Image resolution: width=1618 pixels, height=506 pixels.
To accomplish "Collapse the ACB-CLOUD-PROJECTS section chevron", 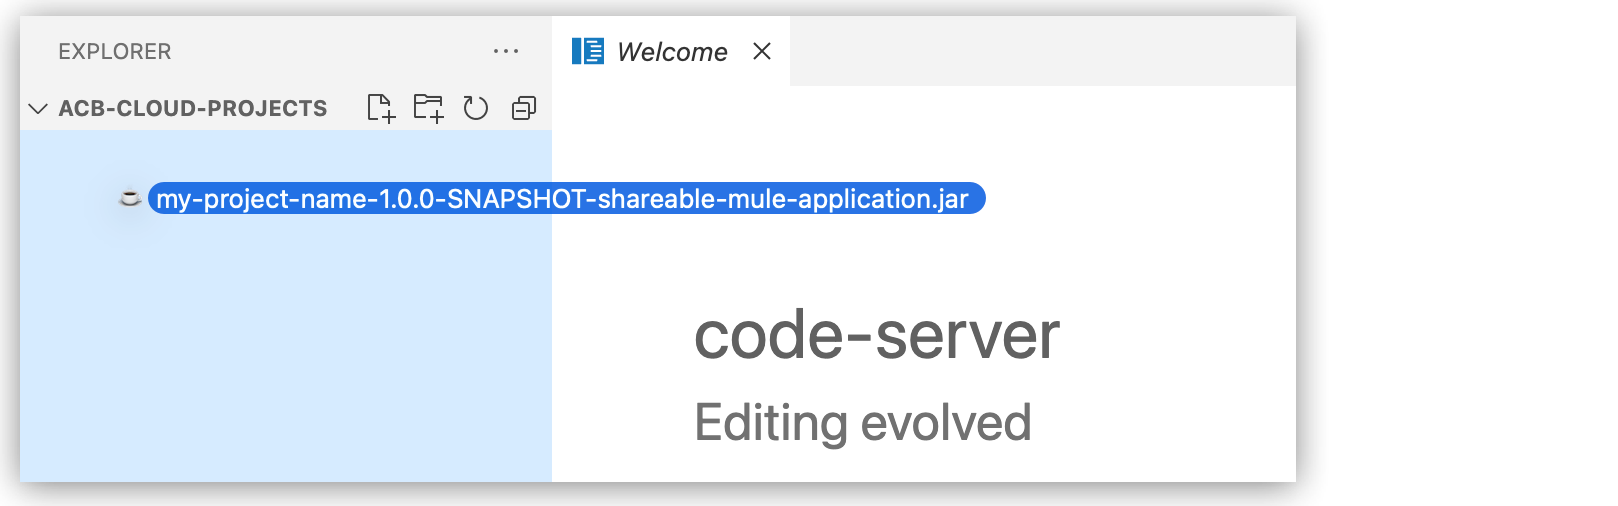I will (x=38, y=108).
